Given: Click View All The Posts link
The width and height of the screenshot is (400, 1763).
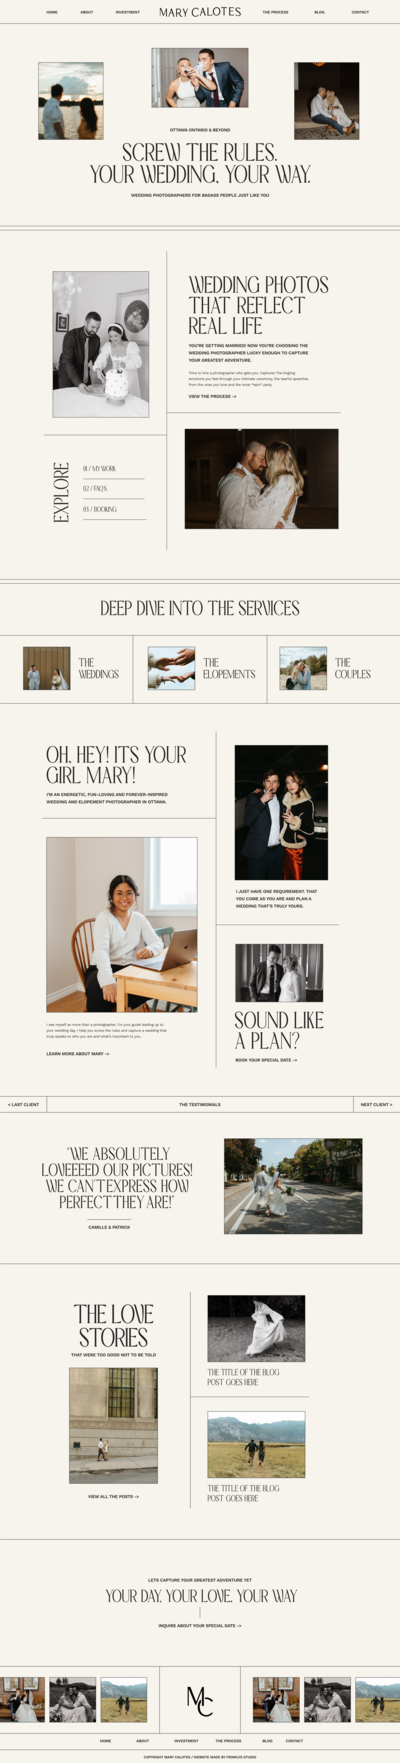Looking at the screenshot, I should click(x=113, y=1496).
